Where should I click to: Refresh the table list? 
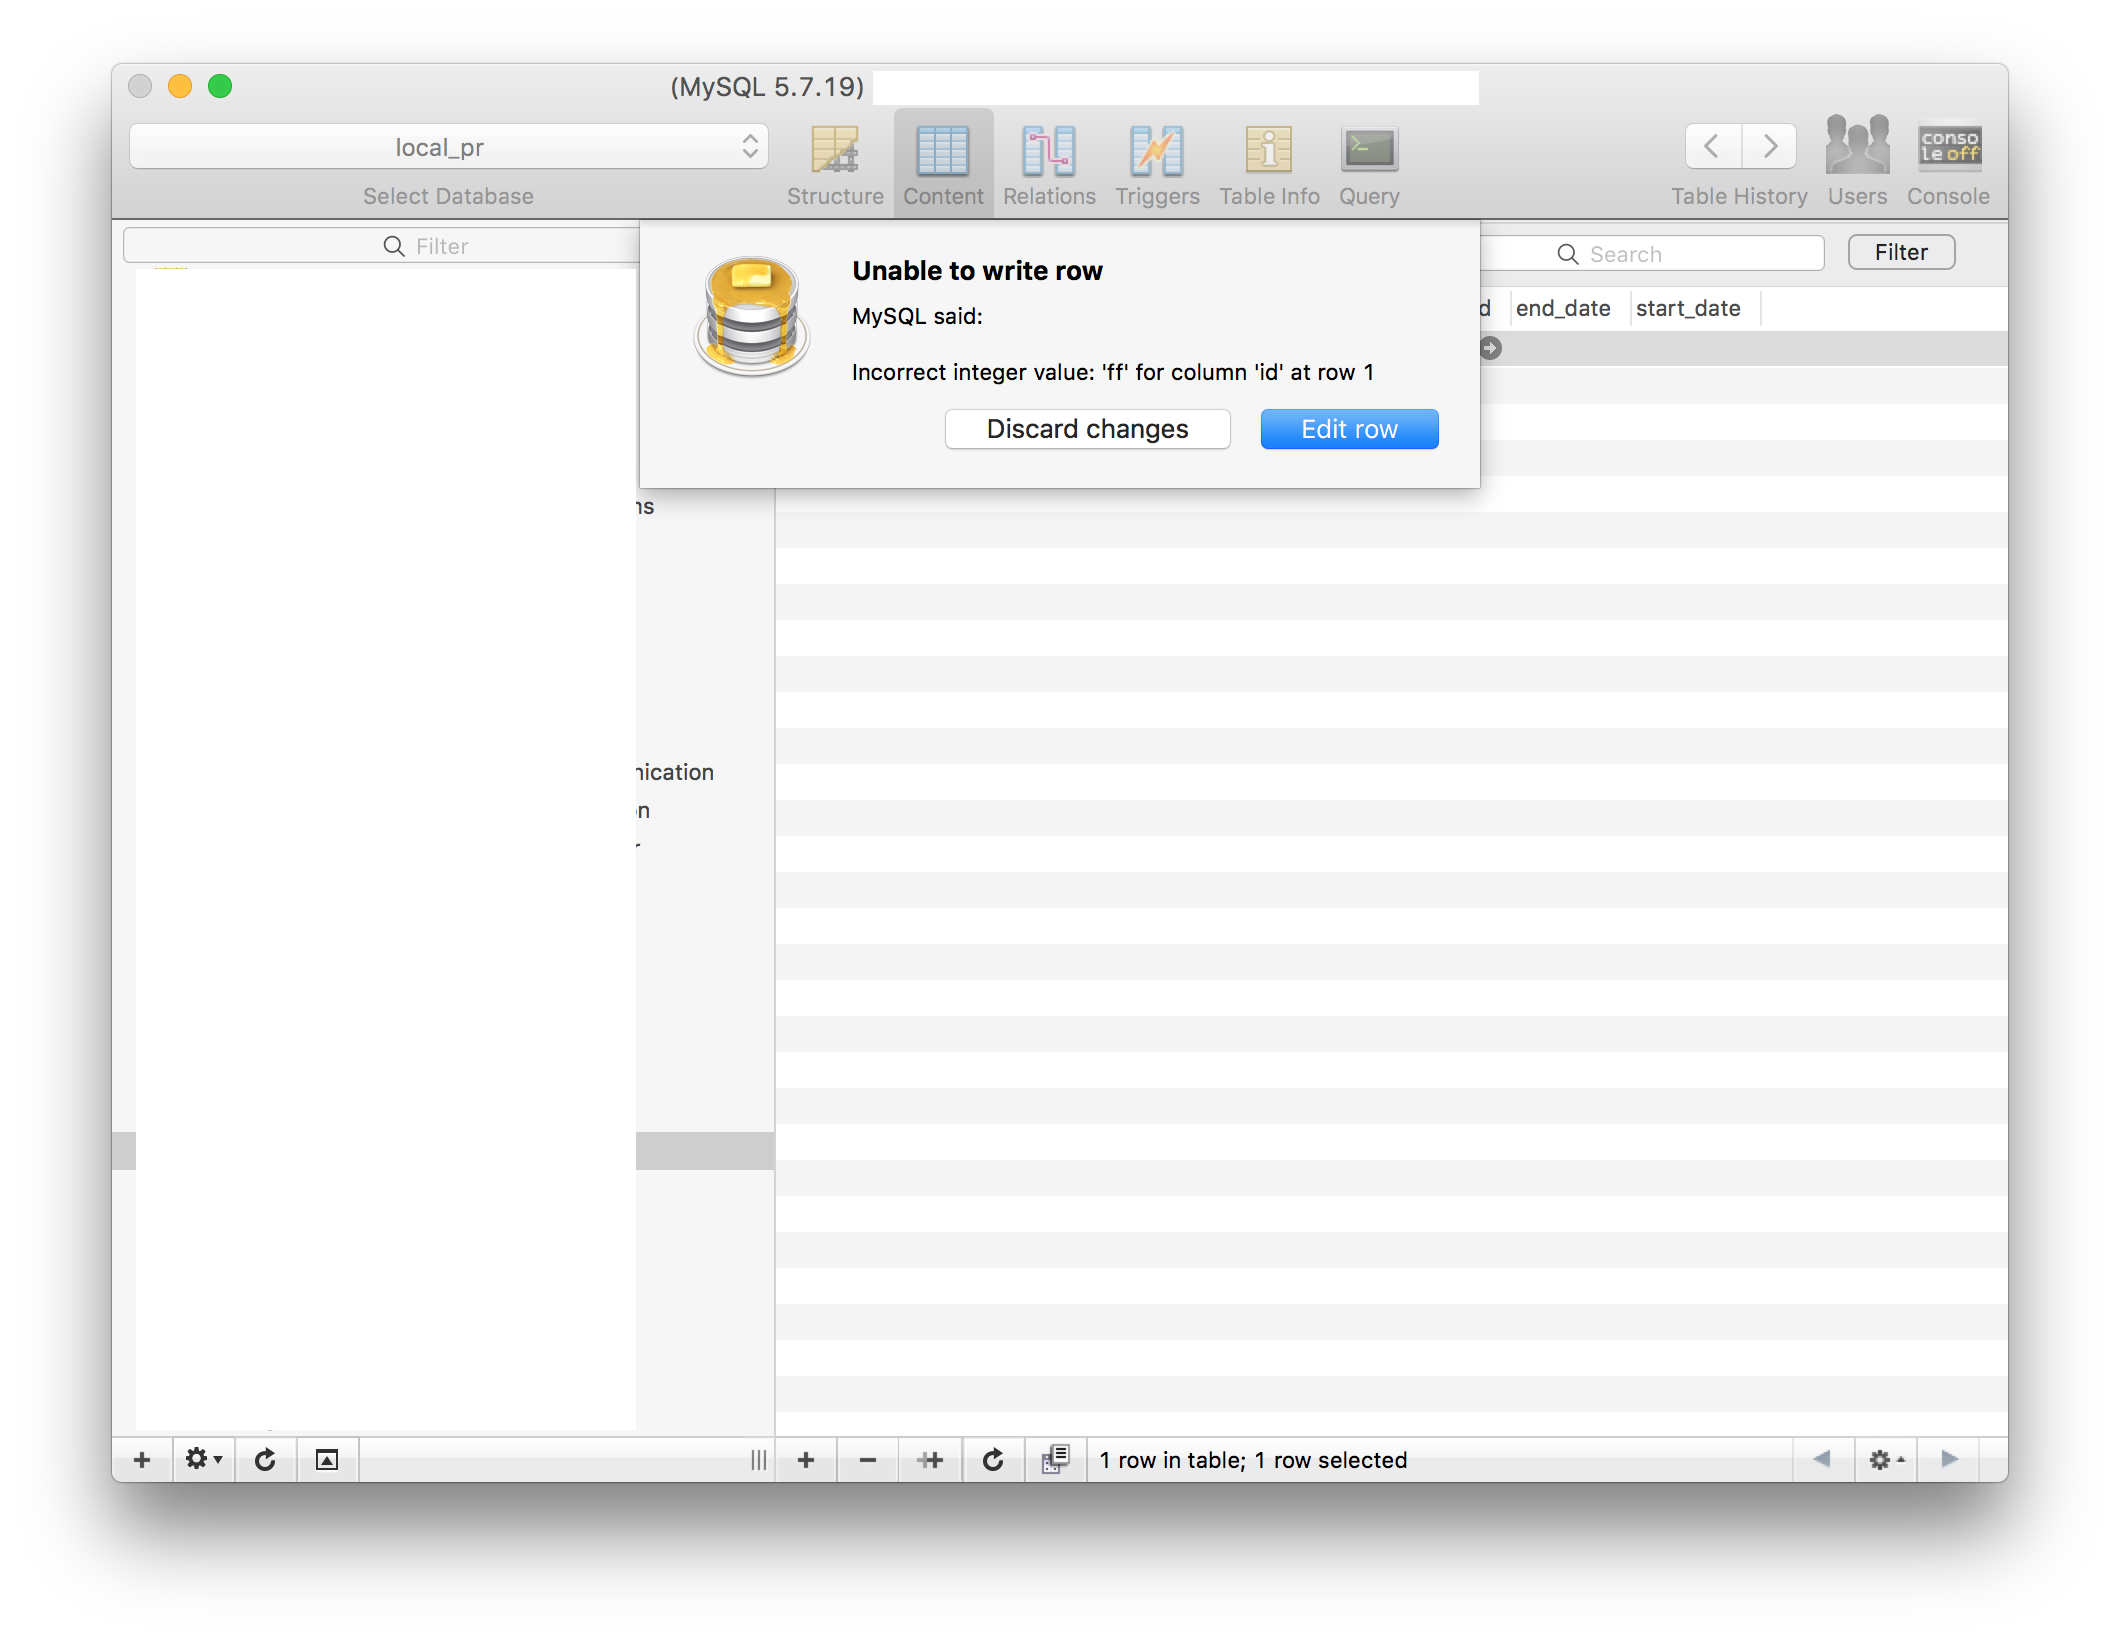pos(265,1460)
